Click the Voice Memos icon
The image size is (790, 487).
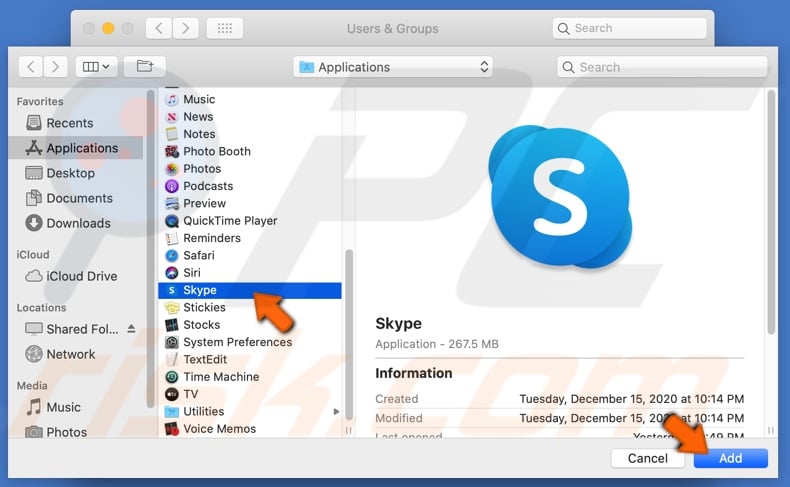click(x=172, y=429)
